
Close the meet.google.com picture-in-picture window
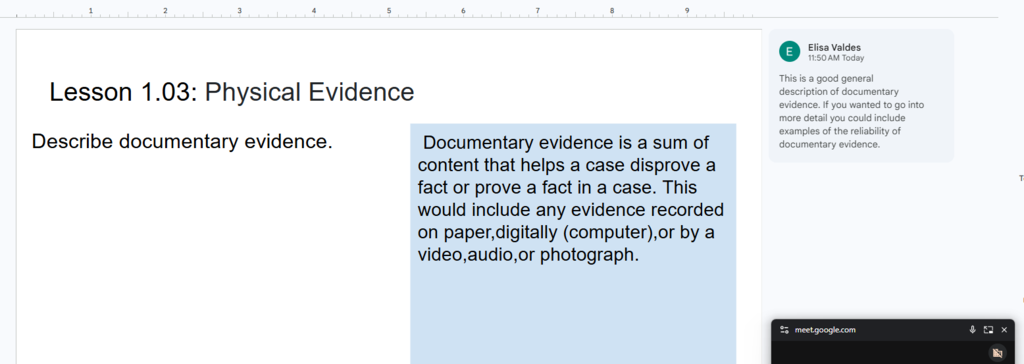[1004, 330]
